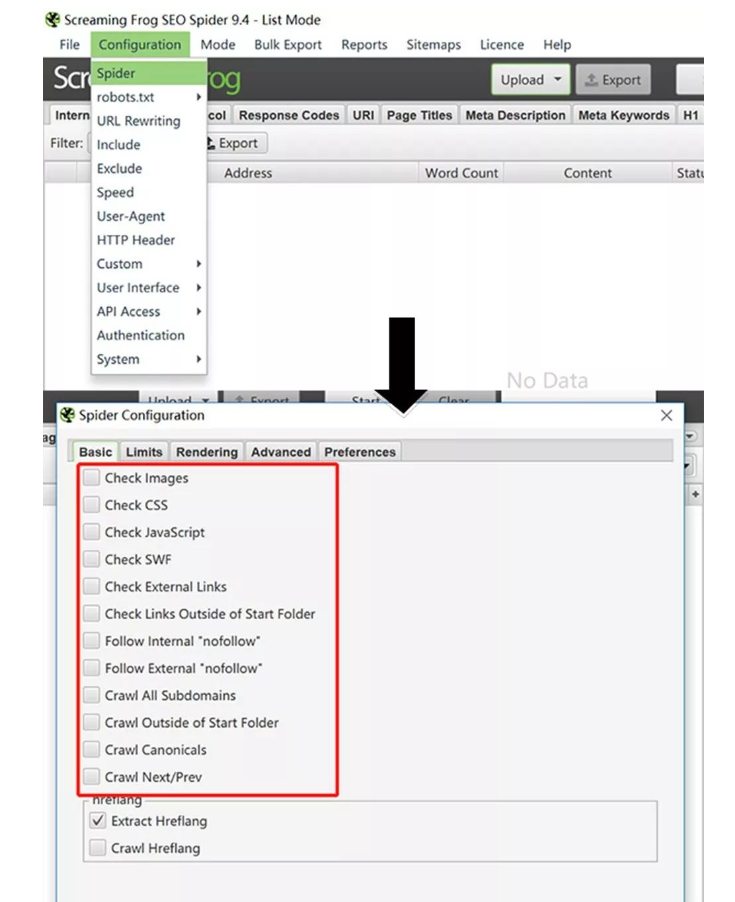Enable Crawl Hreflang checkbox
The image size is (735, 902).
[97, 848]
